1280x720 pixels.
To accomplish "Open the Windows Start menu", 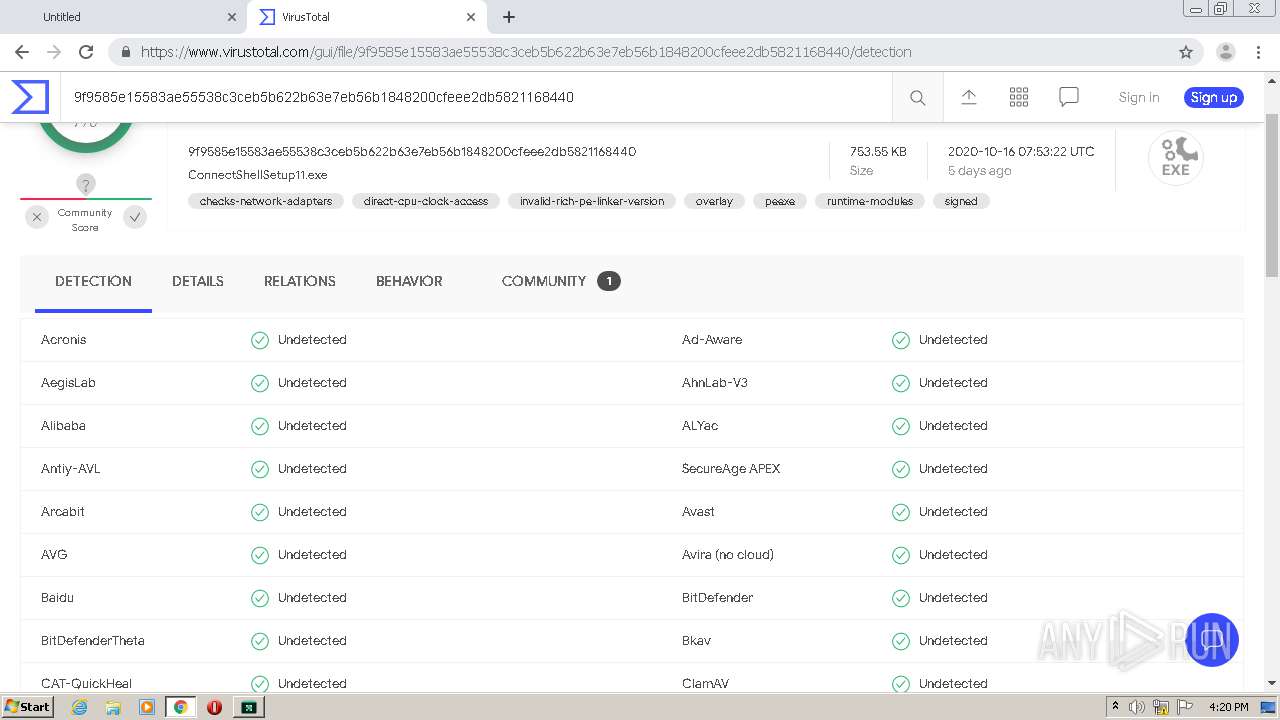I will (28, 707).
